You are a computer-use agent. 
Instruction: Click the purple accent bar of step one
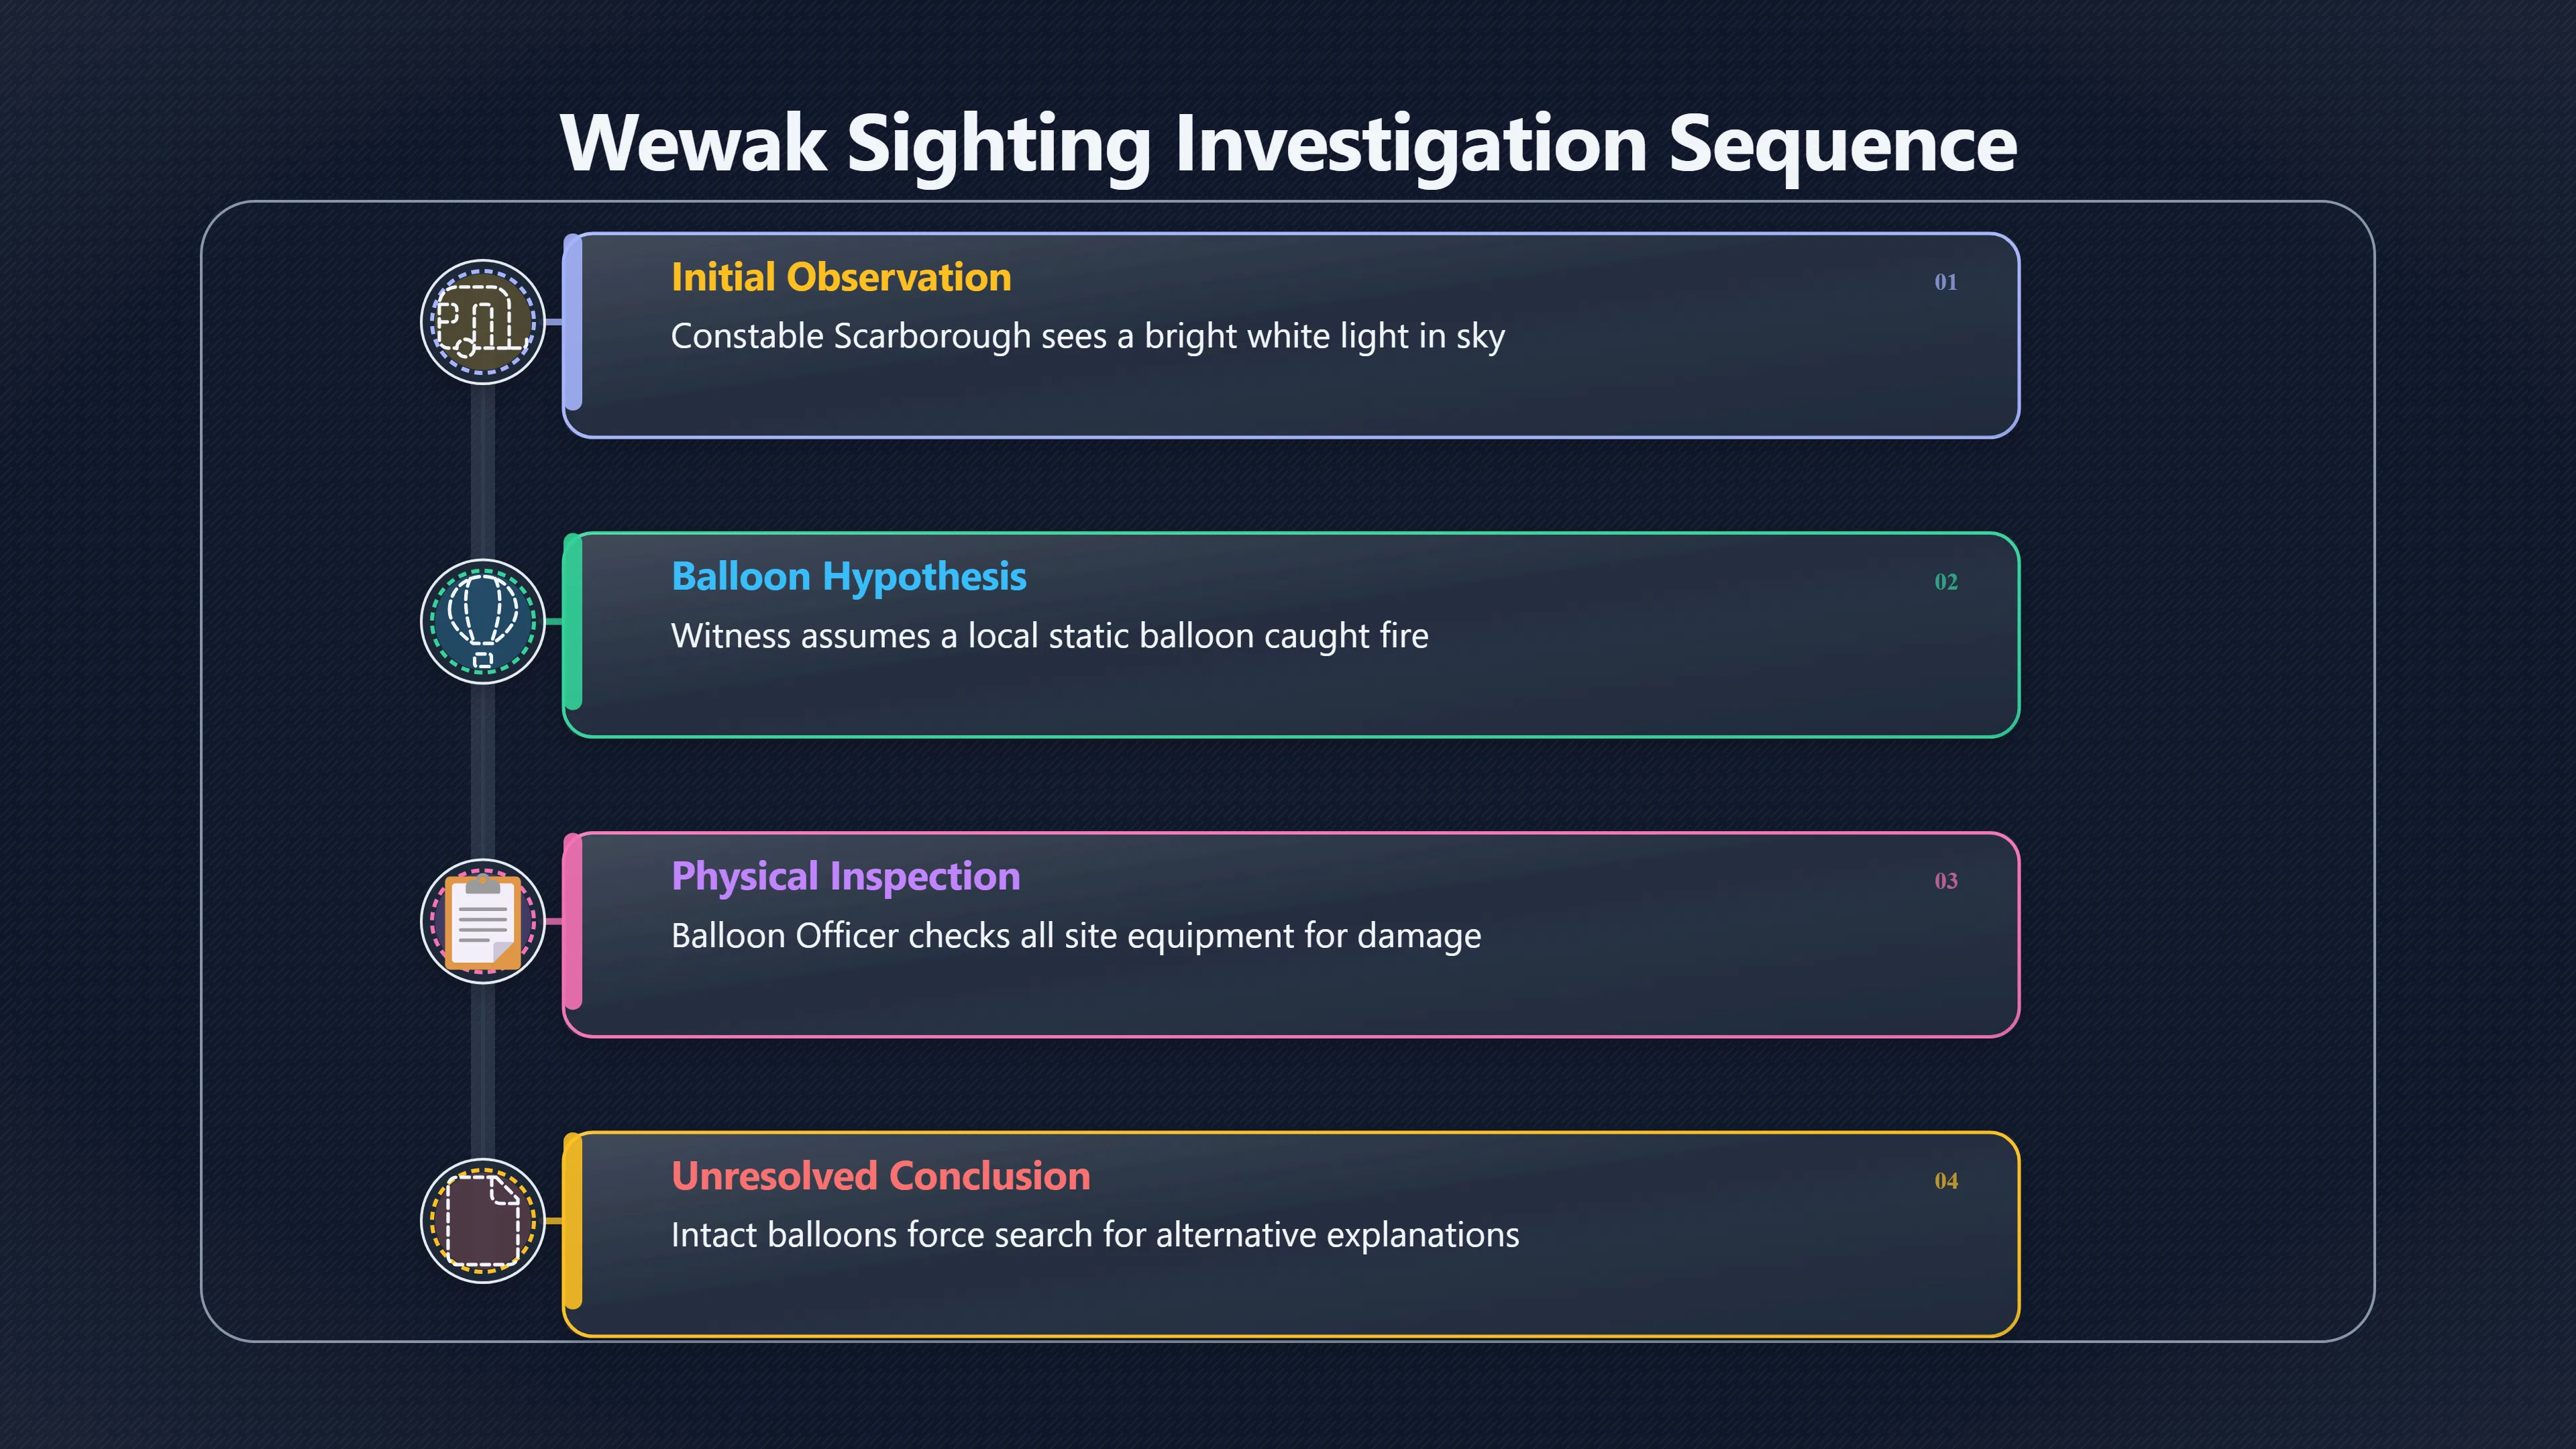573,323
